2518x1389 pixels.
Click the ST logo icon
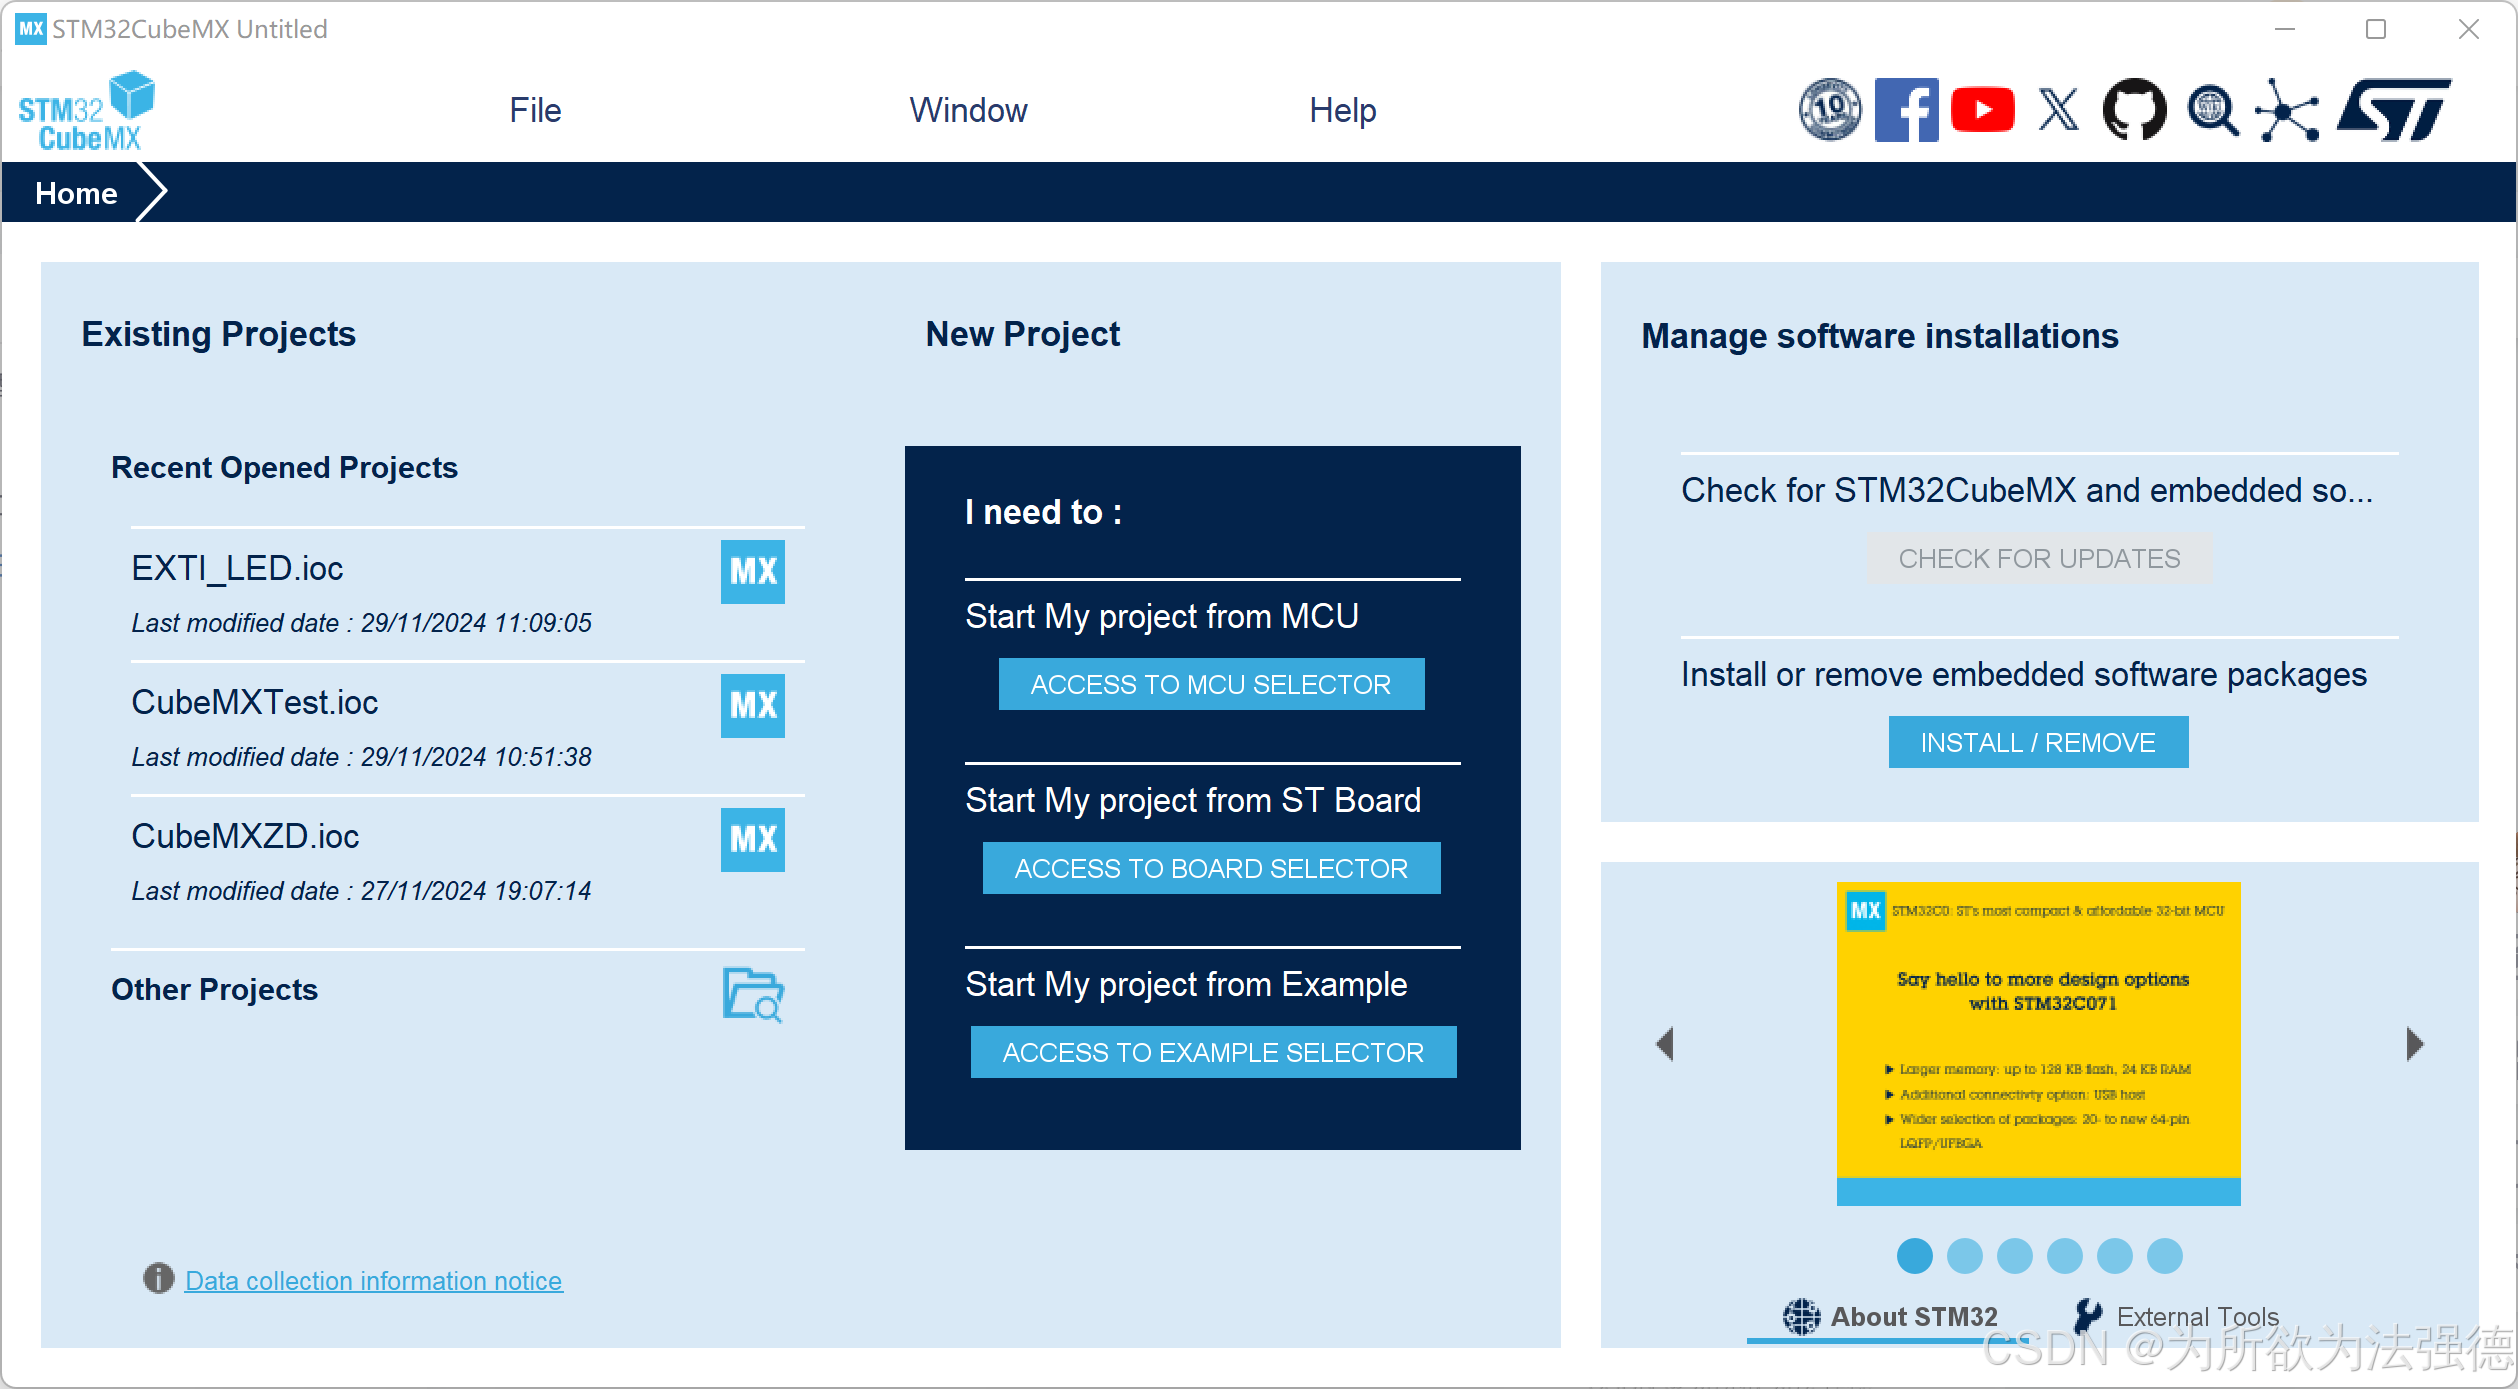tap(2393, 109)
